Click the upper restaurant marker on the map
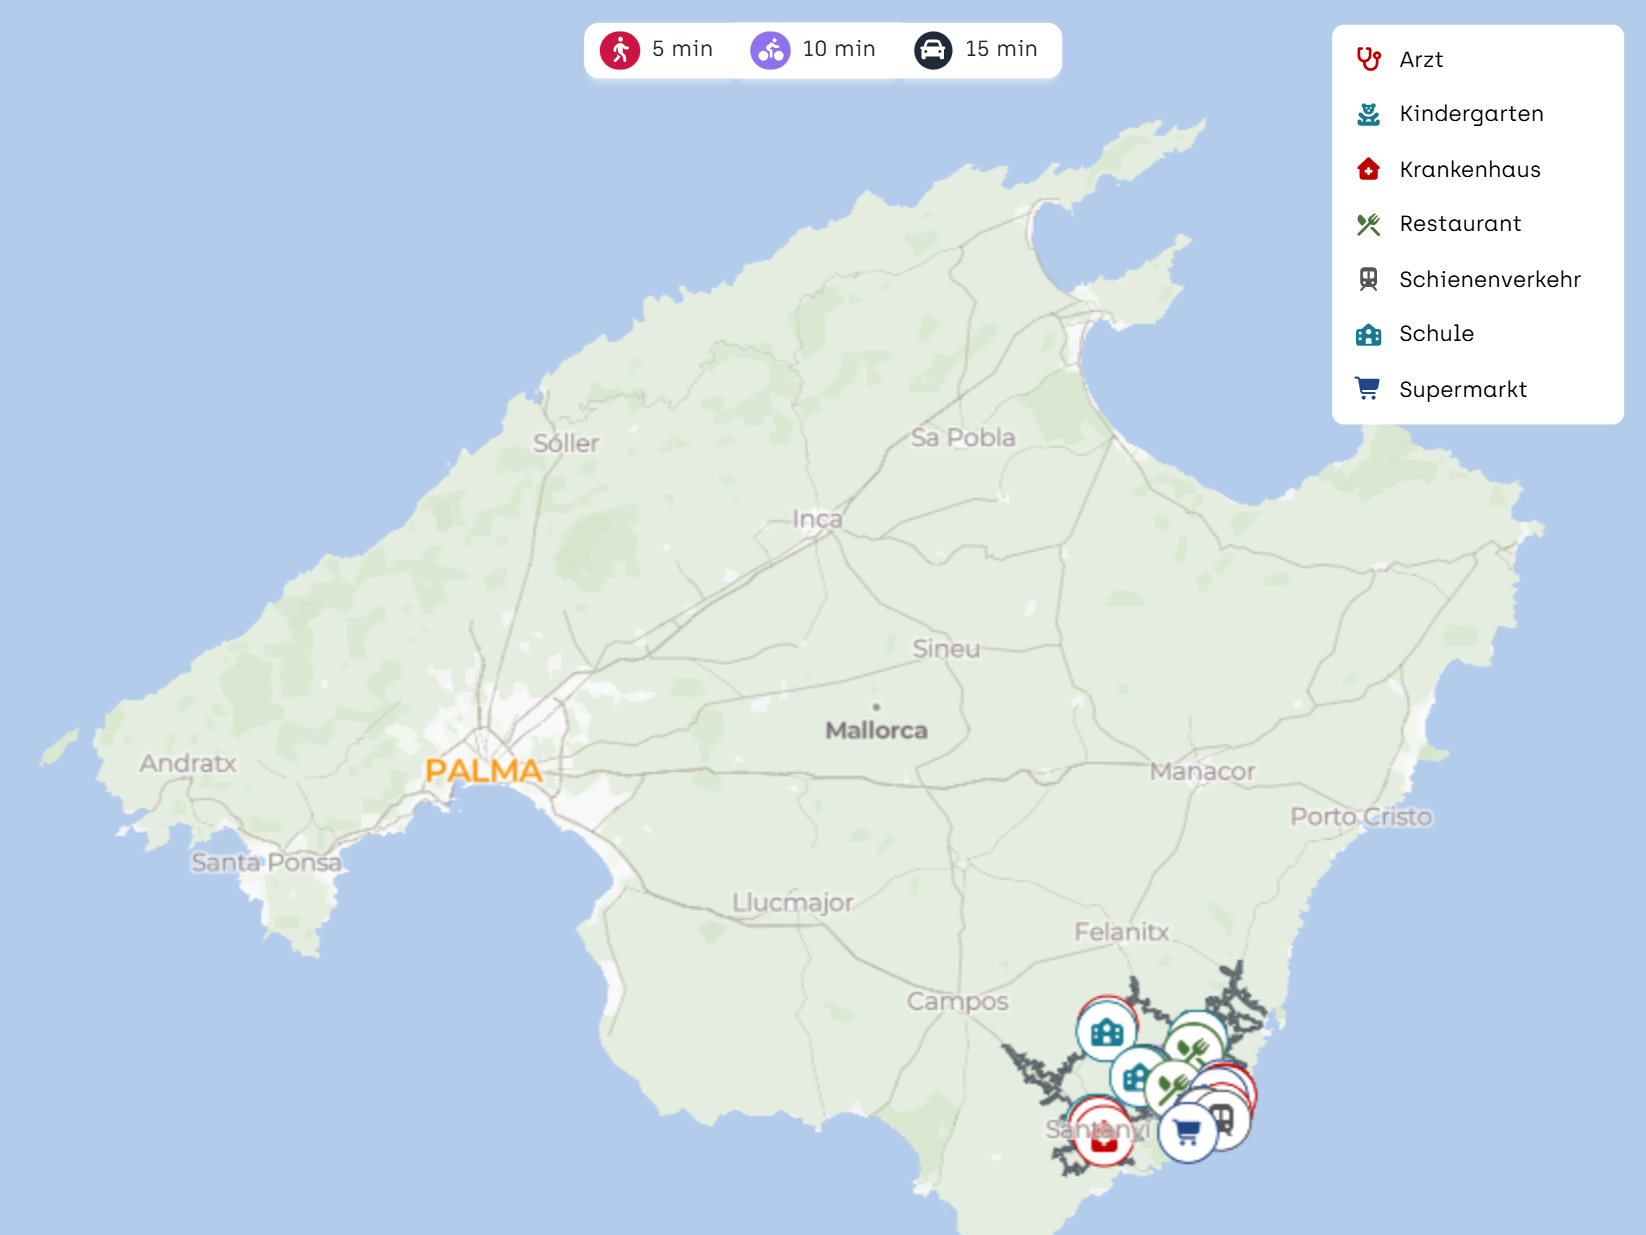The width and height of the screenshot is (1646, 1235). tap(1194, 1047)
